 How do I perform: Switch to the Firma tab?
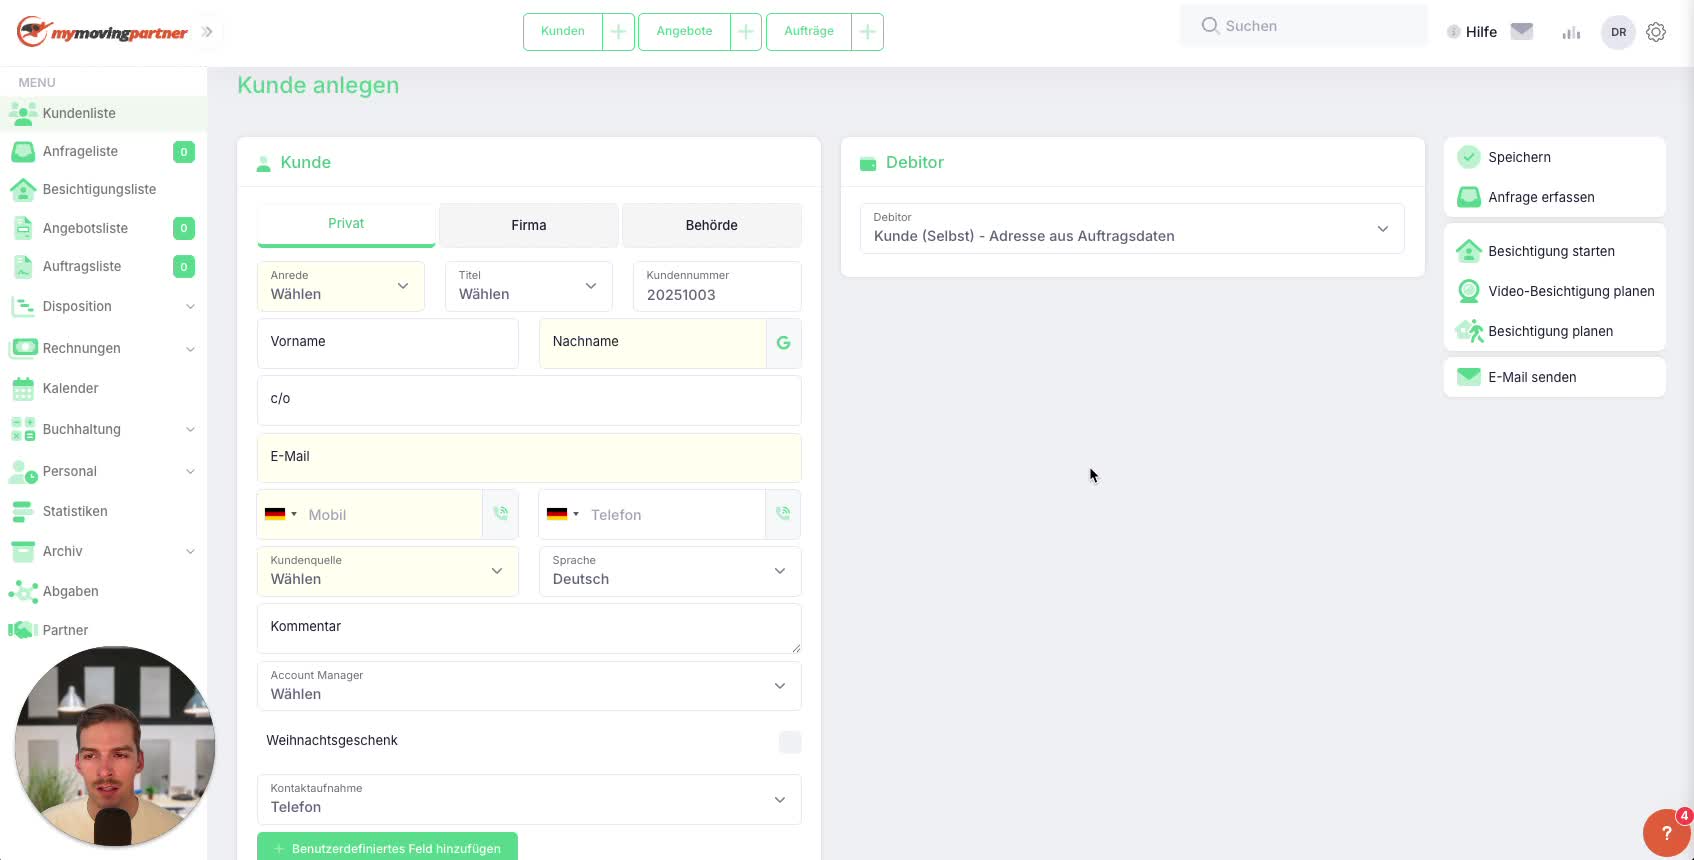click(x=529, y=225)
